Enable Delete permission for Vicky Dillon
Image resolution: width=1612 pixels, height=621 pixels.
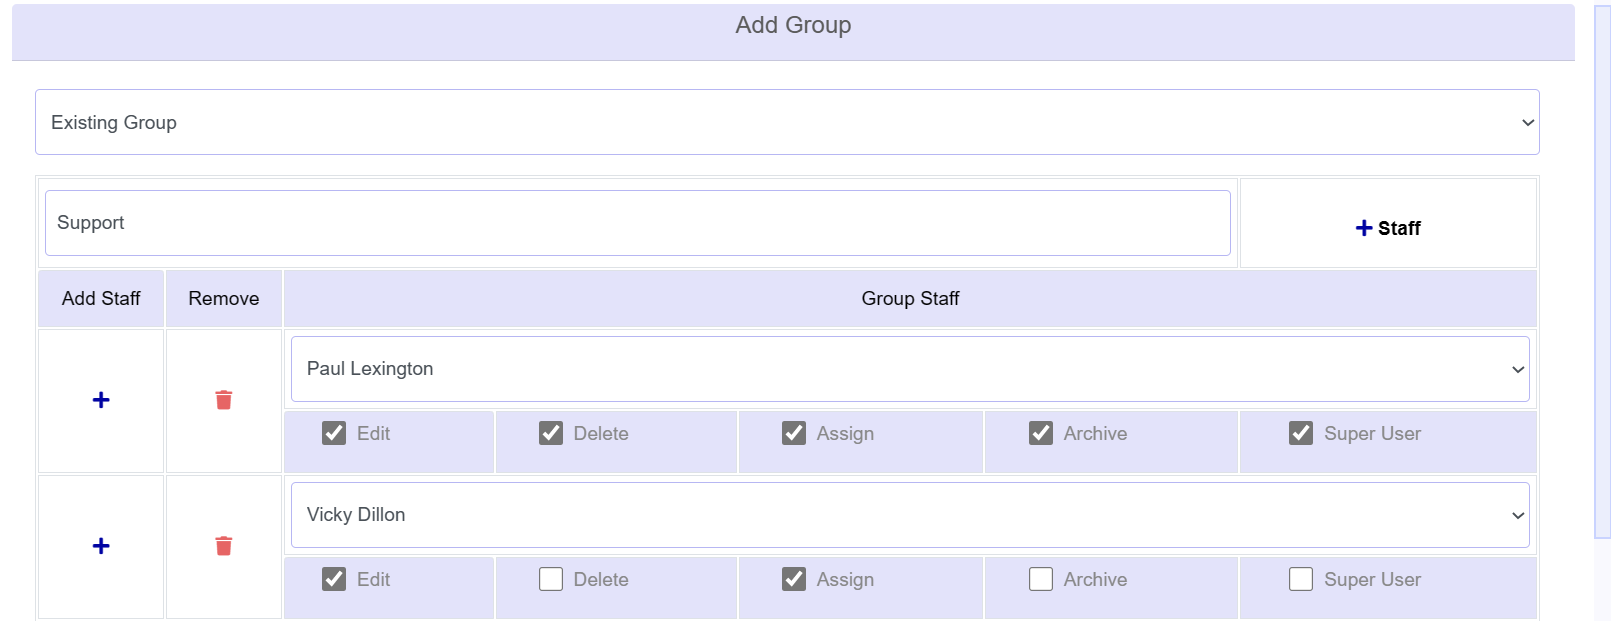[x=551, y=578]
